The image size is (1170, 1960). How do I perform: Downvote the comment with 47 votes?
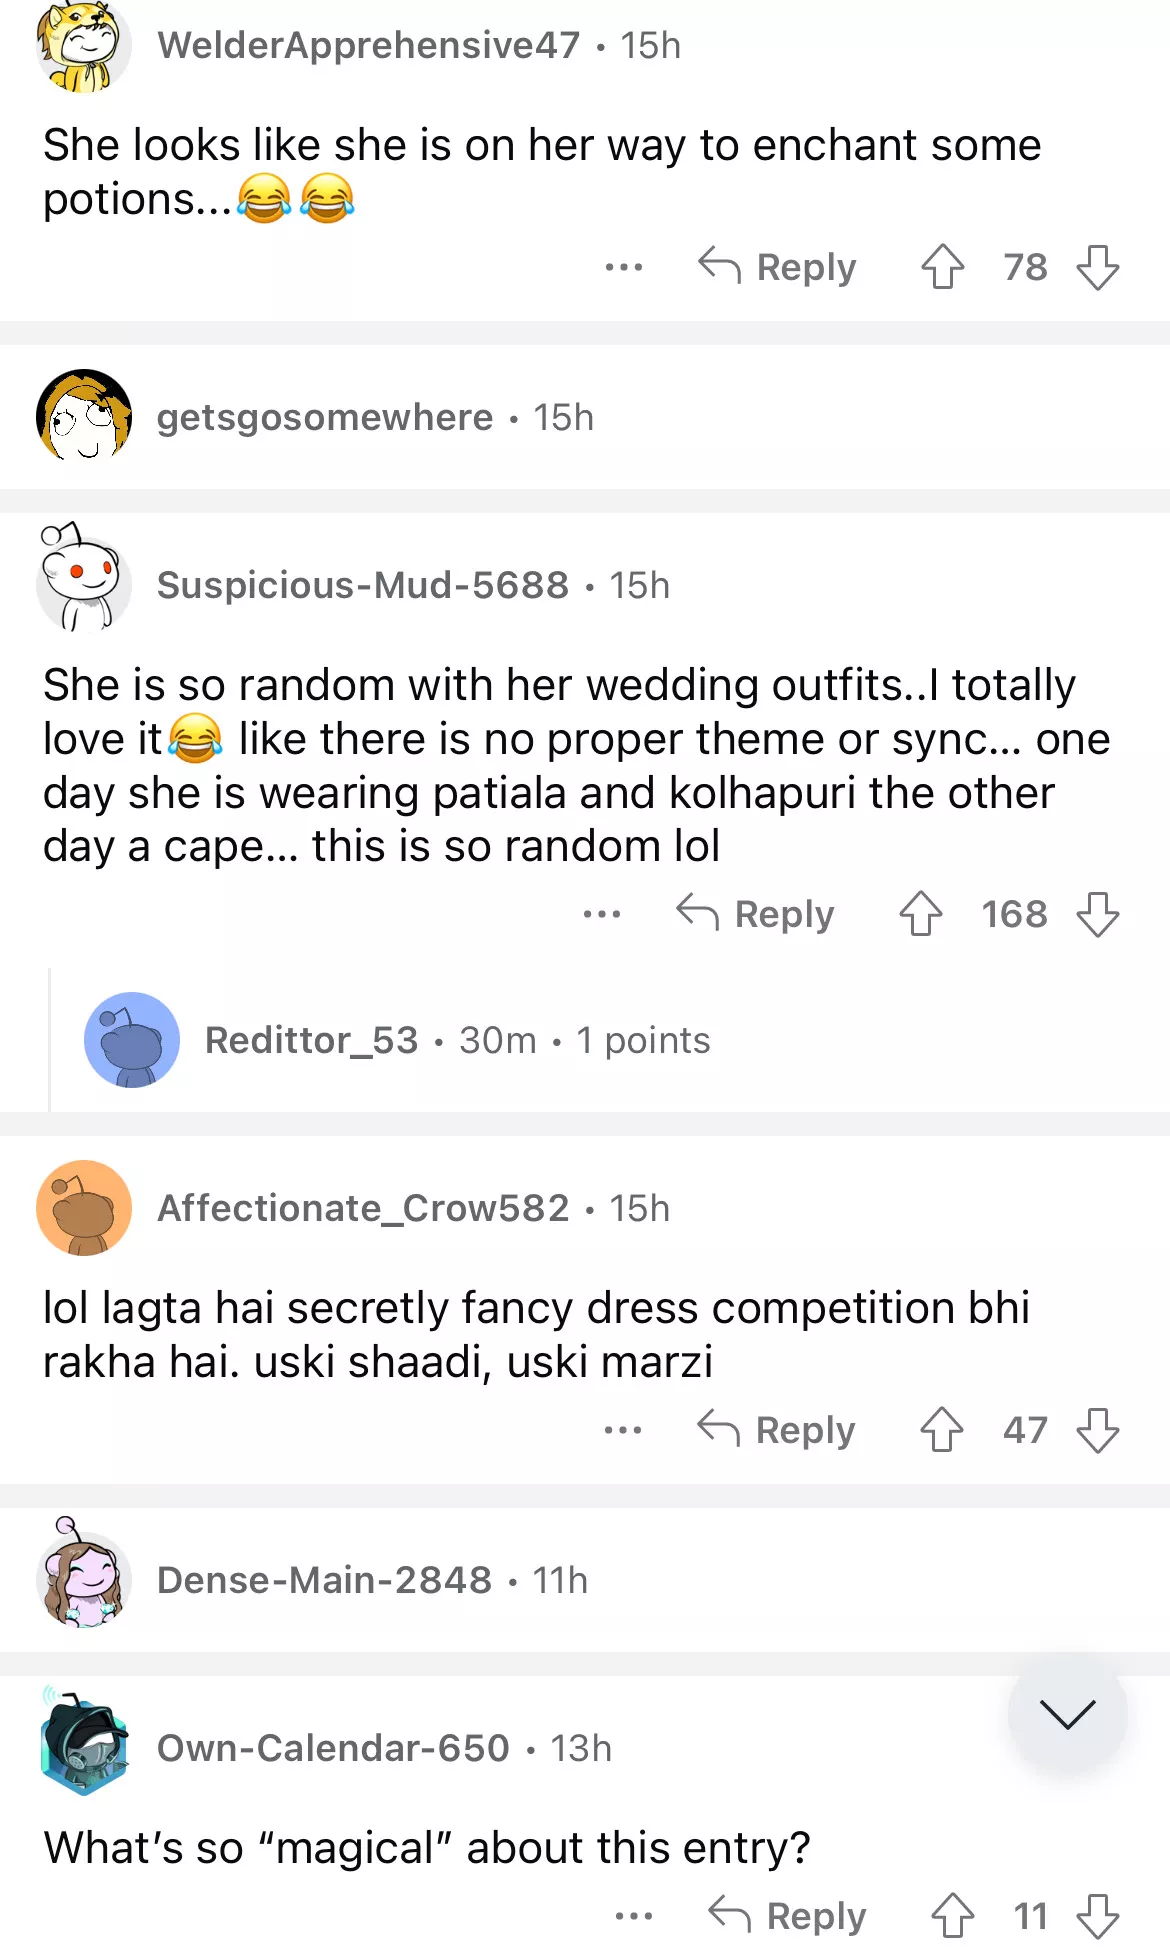(1097, 1430)
